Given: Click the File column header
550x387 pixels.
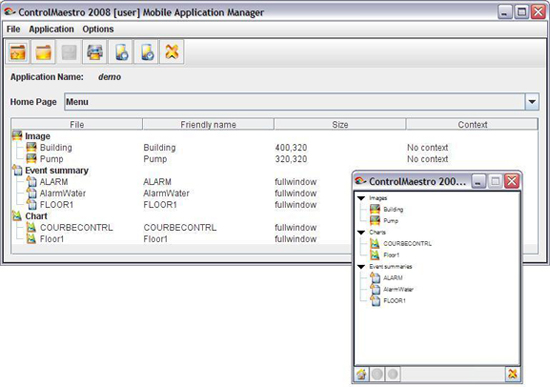Looking at the screenshot, I should (77, 125).
